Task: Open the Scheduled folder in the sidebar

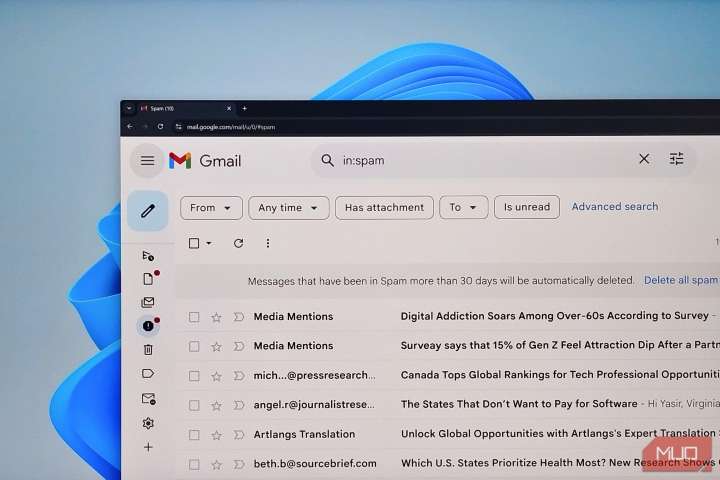Action: tap(148, 256)
